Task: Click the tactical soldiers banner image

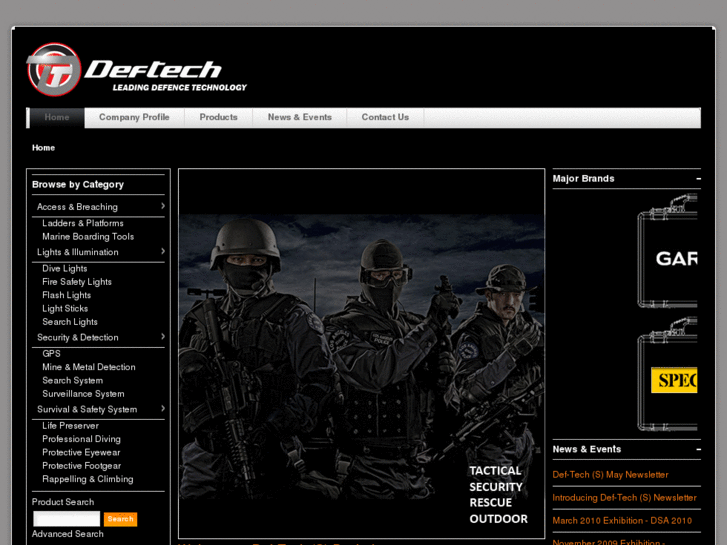Action: [361, 353]
